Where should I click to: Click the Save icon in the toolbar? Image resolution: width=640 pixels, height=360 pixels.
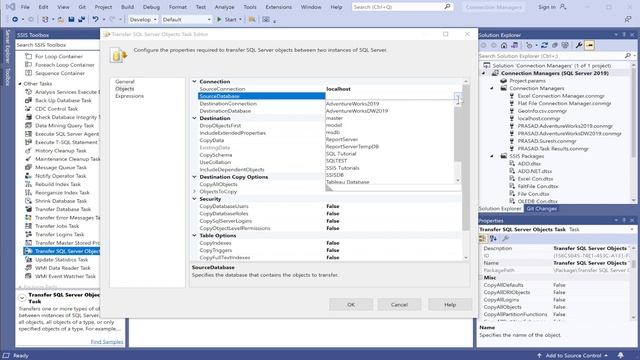[71, 19]
